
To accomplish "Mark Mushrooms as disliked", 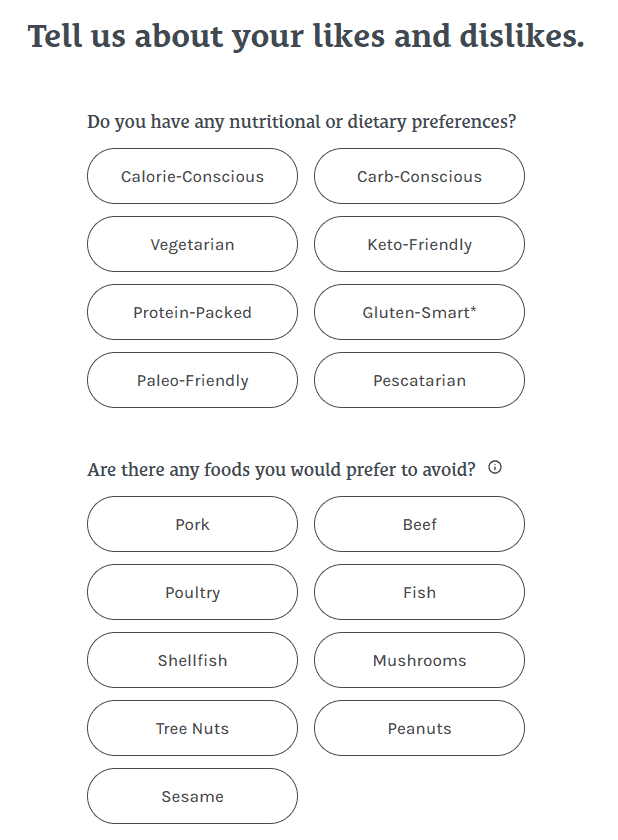I will [419, 661].
